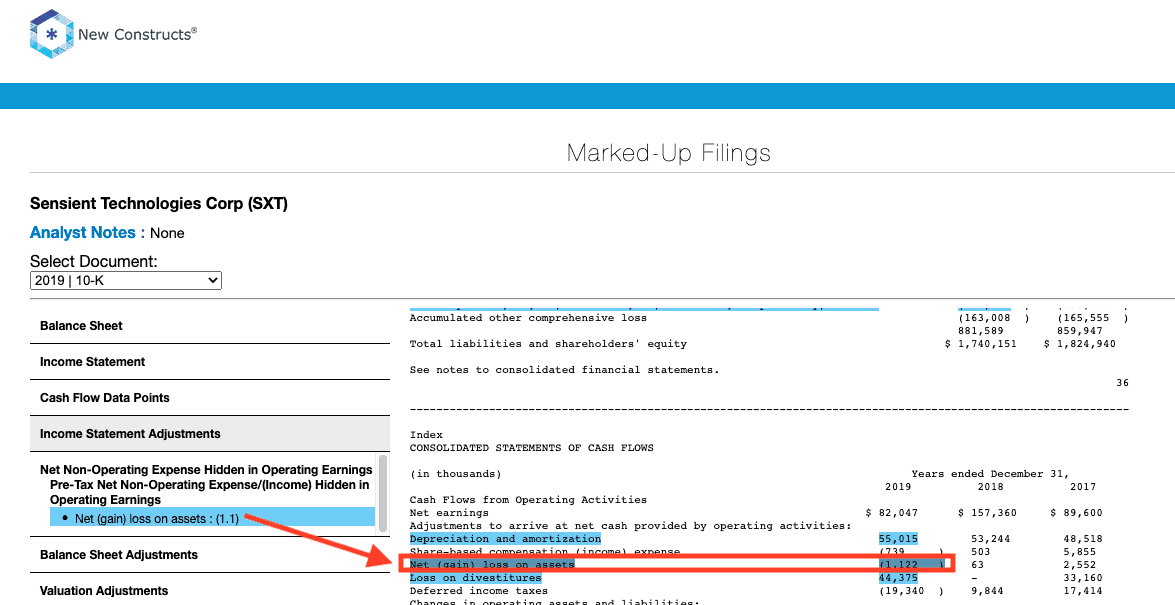Viewport: 1175px width, 605px height.
Task: Click the New Constructs hexagon logo icon
Action: (52, 34)
